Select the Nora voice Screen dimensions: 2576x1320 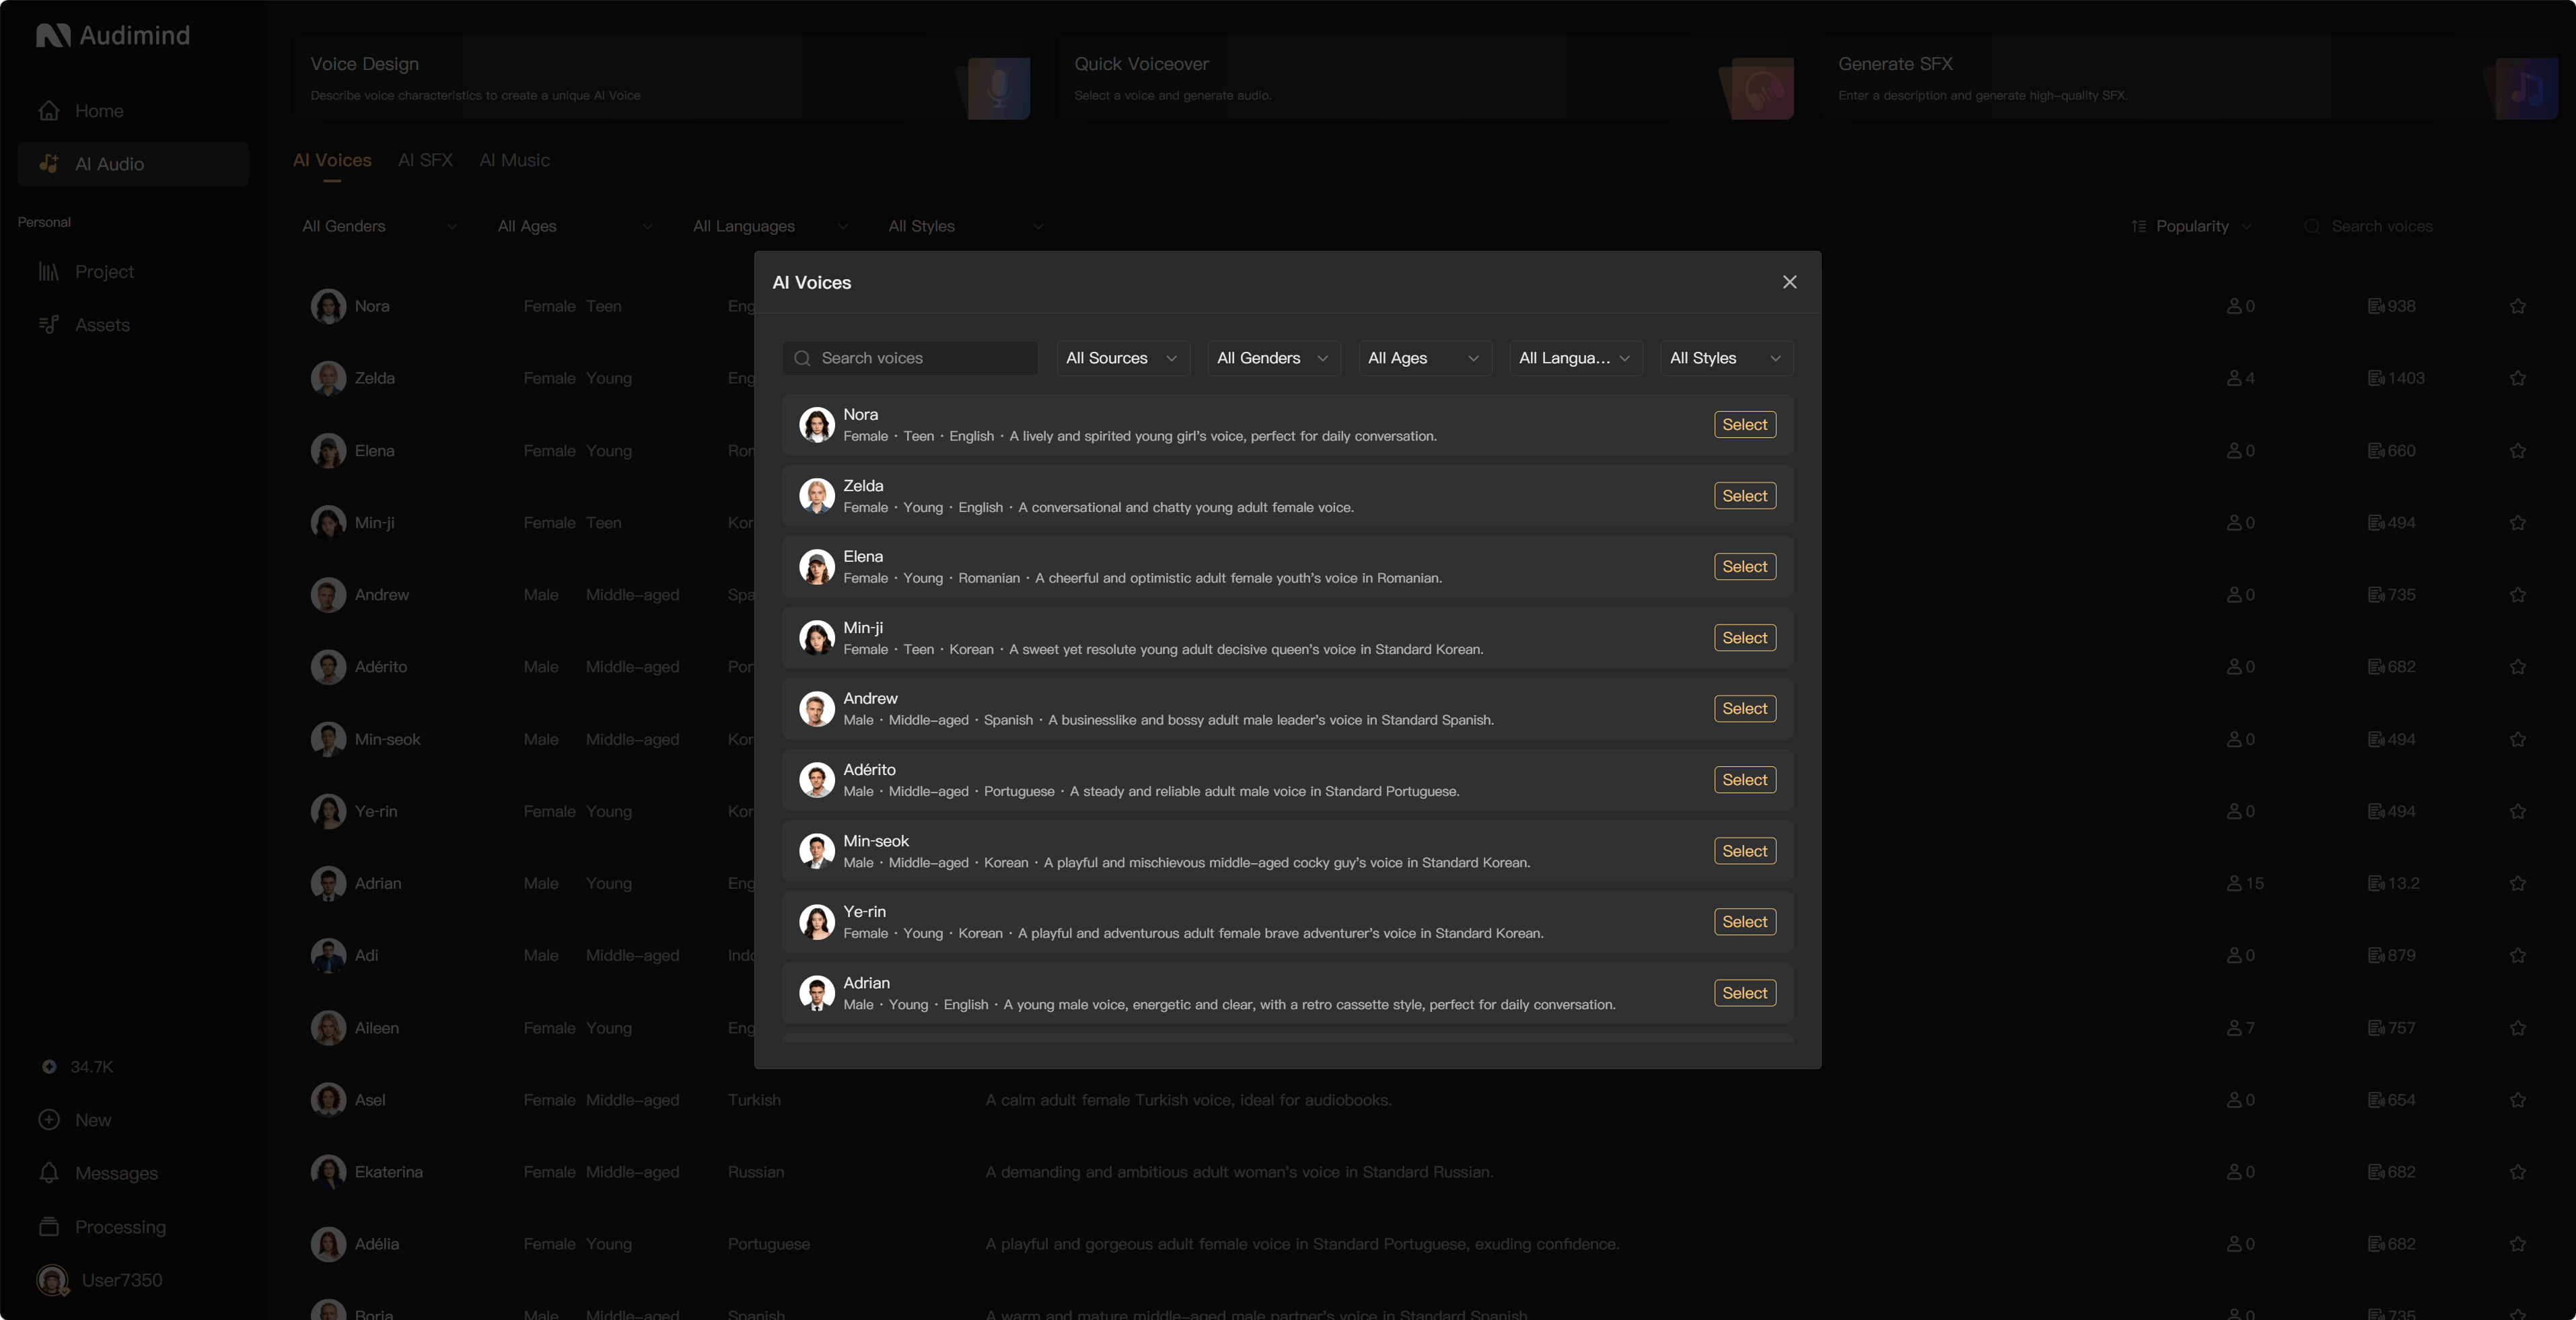pos(1744,425)
